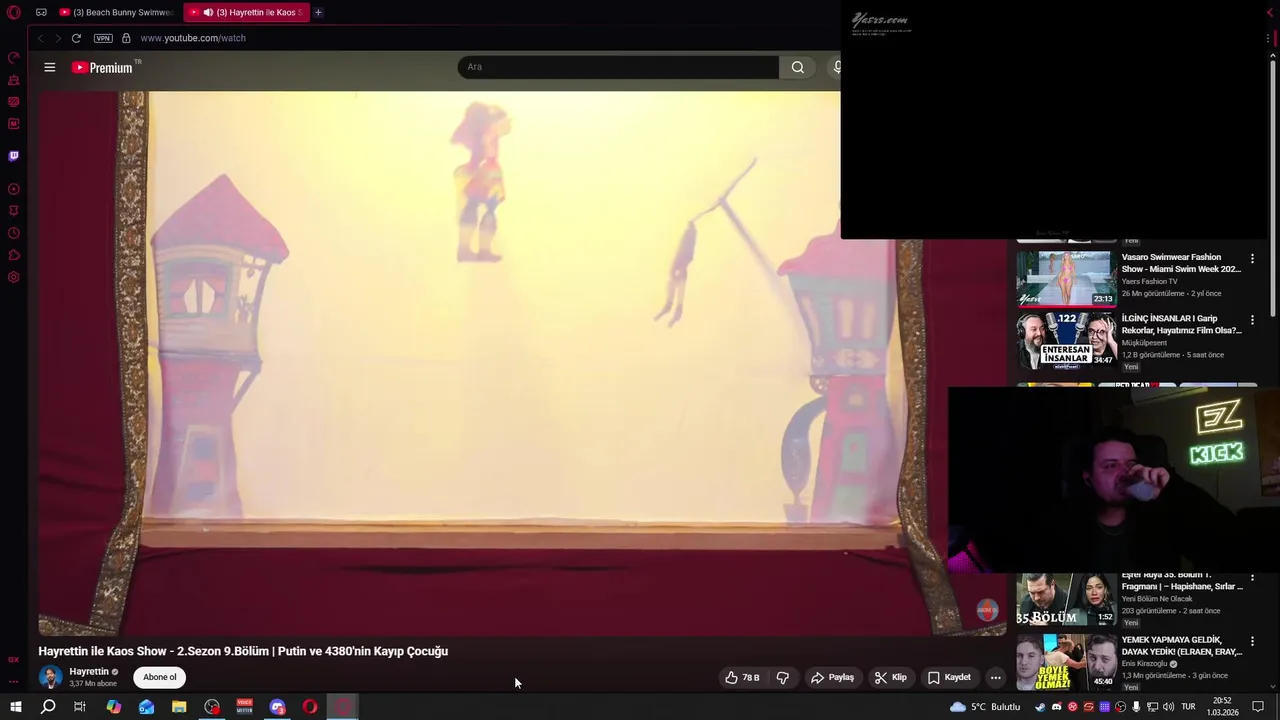Open Yemek Yapmaya Geldik video thumbnail

click(x=1066, y=661)
